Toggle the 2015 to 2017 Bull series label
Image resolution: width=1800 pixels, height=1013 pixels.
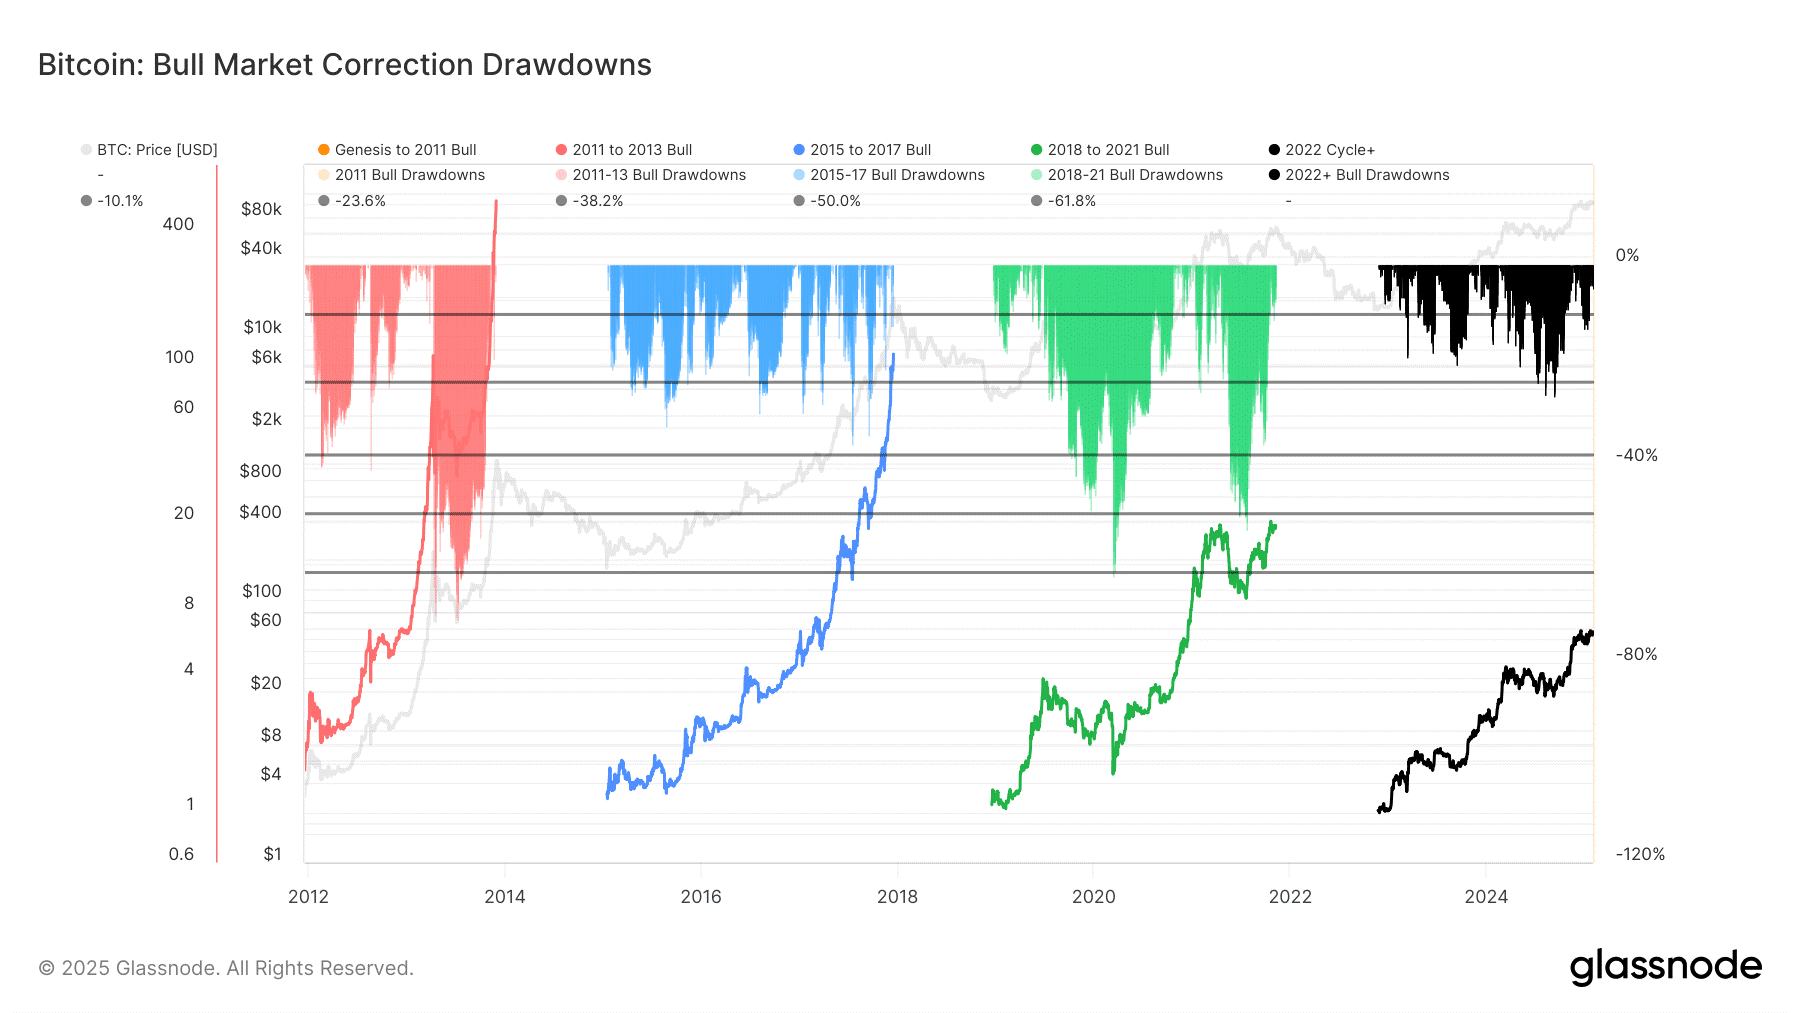click(870, 150)
